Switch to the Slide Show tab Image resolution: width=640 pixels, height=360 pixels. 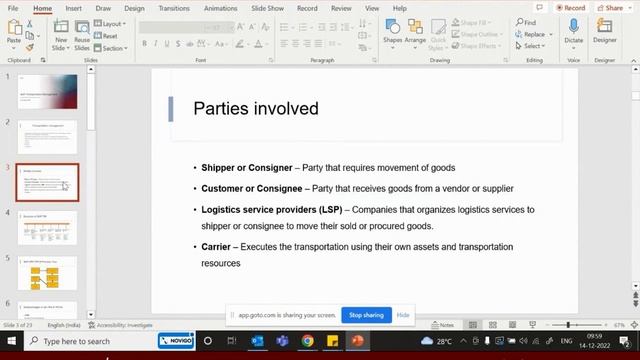pos(267,8)
